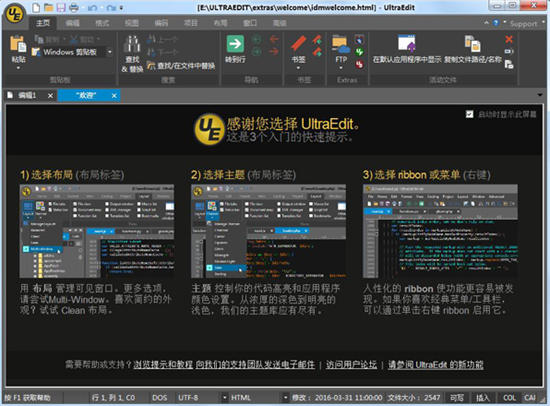The height and width of the screenshot is (406, 550).
Task: Click the Paste (粘贴) clipboard icon
Action: click(18, 44)
